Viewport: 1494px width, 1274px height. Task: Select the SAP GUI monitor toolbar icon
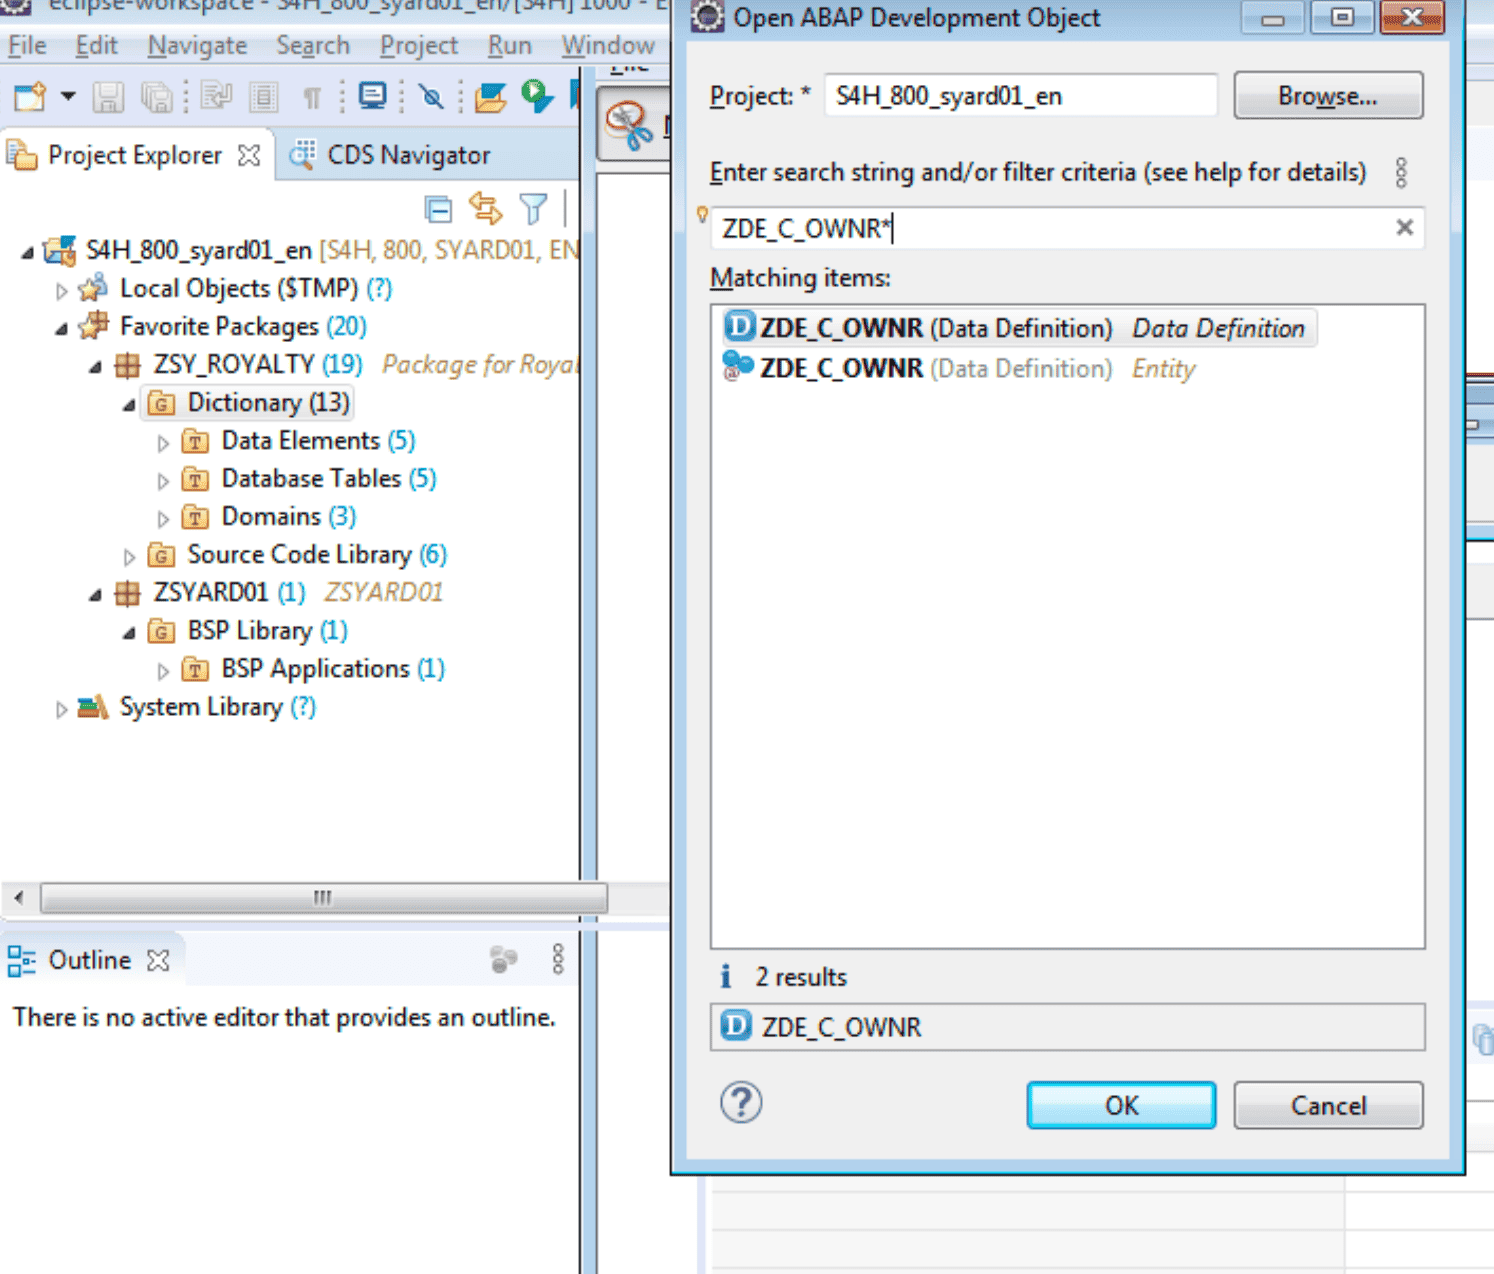point(373,97)
